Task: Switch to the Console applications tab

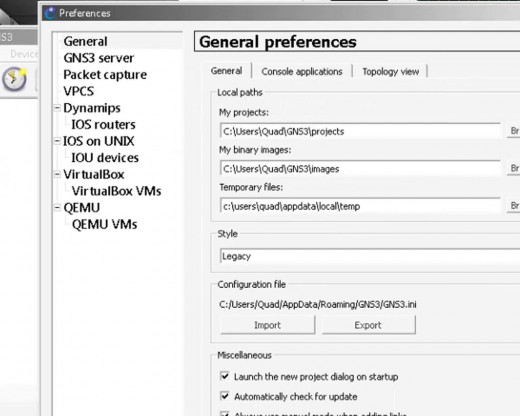Action: click(302, 71)
